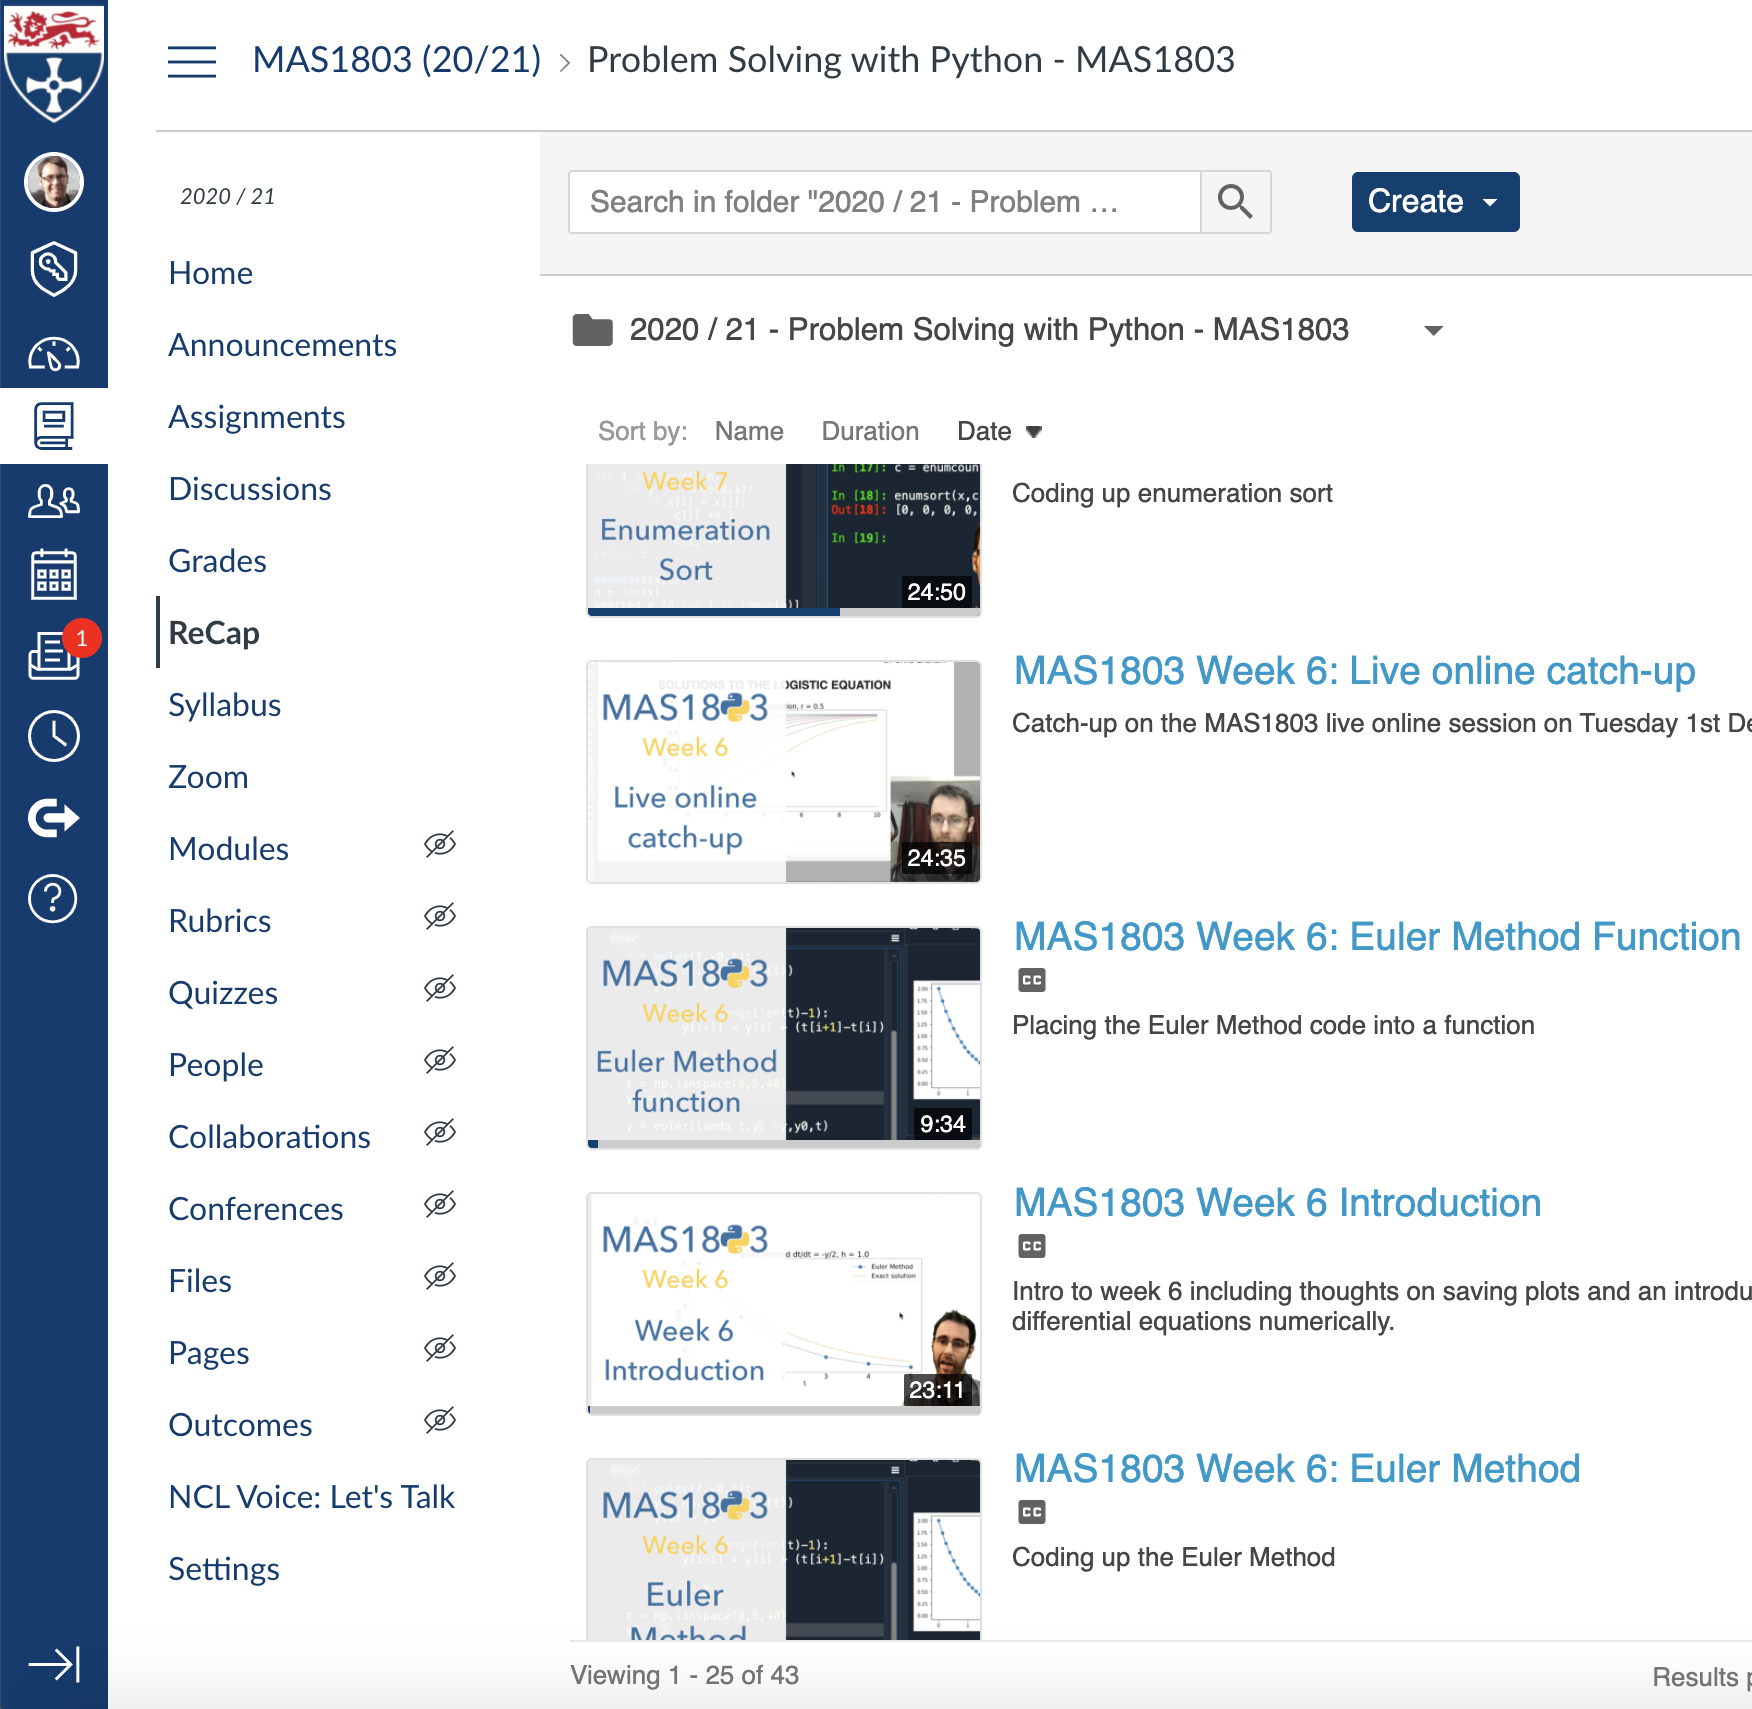Select Grades in the course menu

point(217,561)
